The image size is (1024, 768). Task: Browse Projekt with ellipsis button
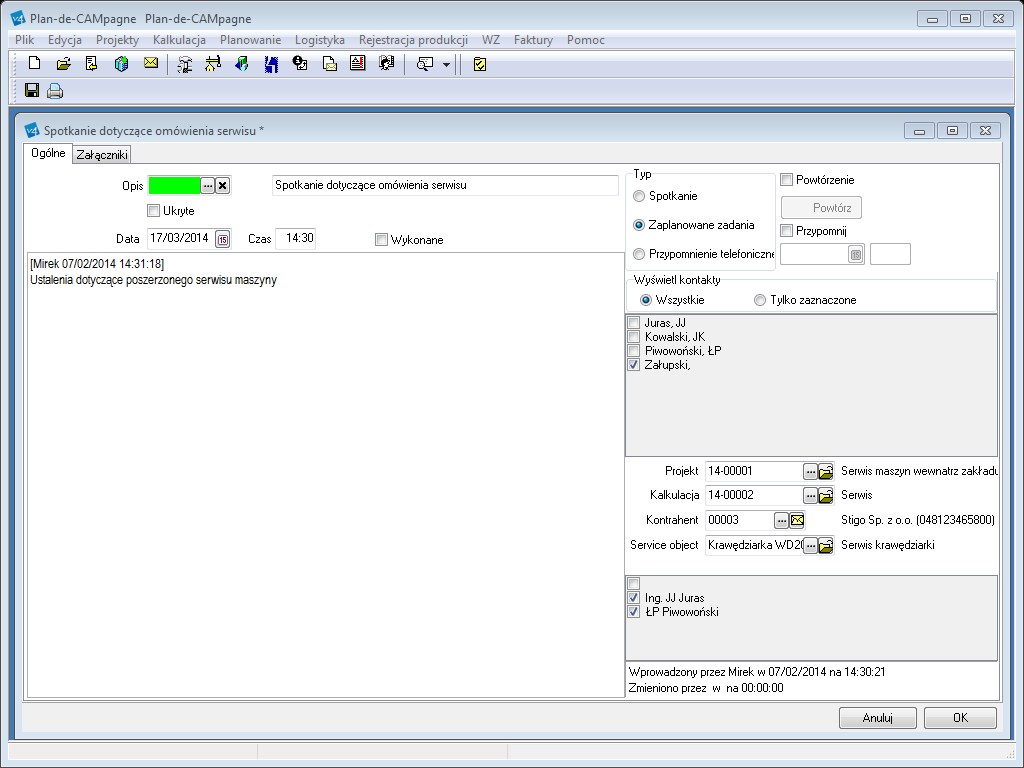coord(810,471)
